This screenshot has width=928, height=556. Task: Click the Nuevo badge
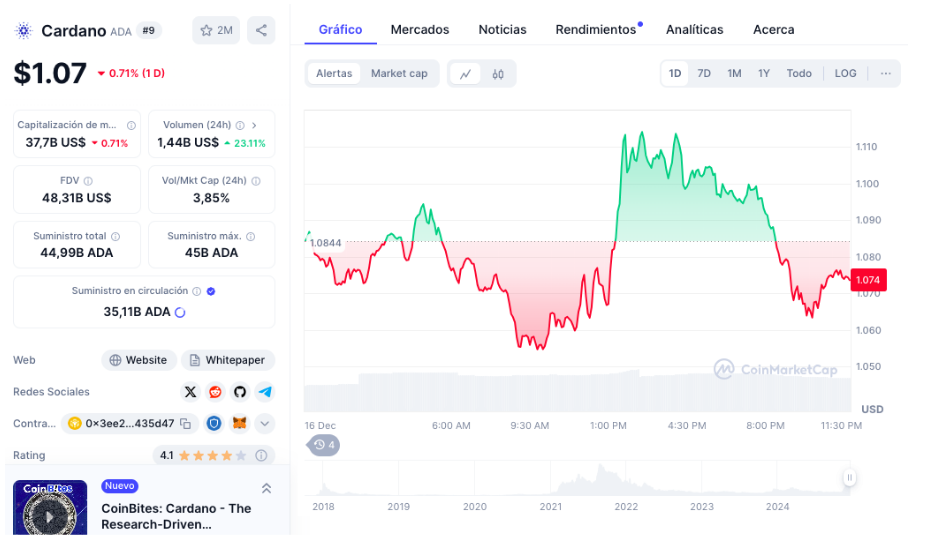pos(120,486)
